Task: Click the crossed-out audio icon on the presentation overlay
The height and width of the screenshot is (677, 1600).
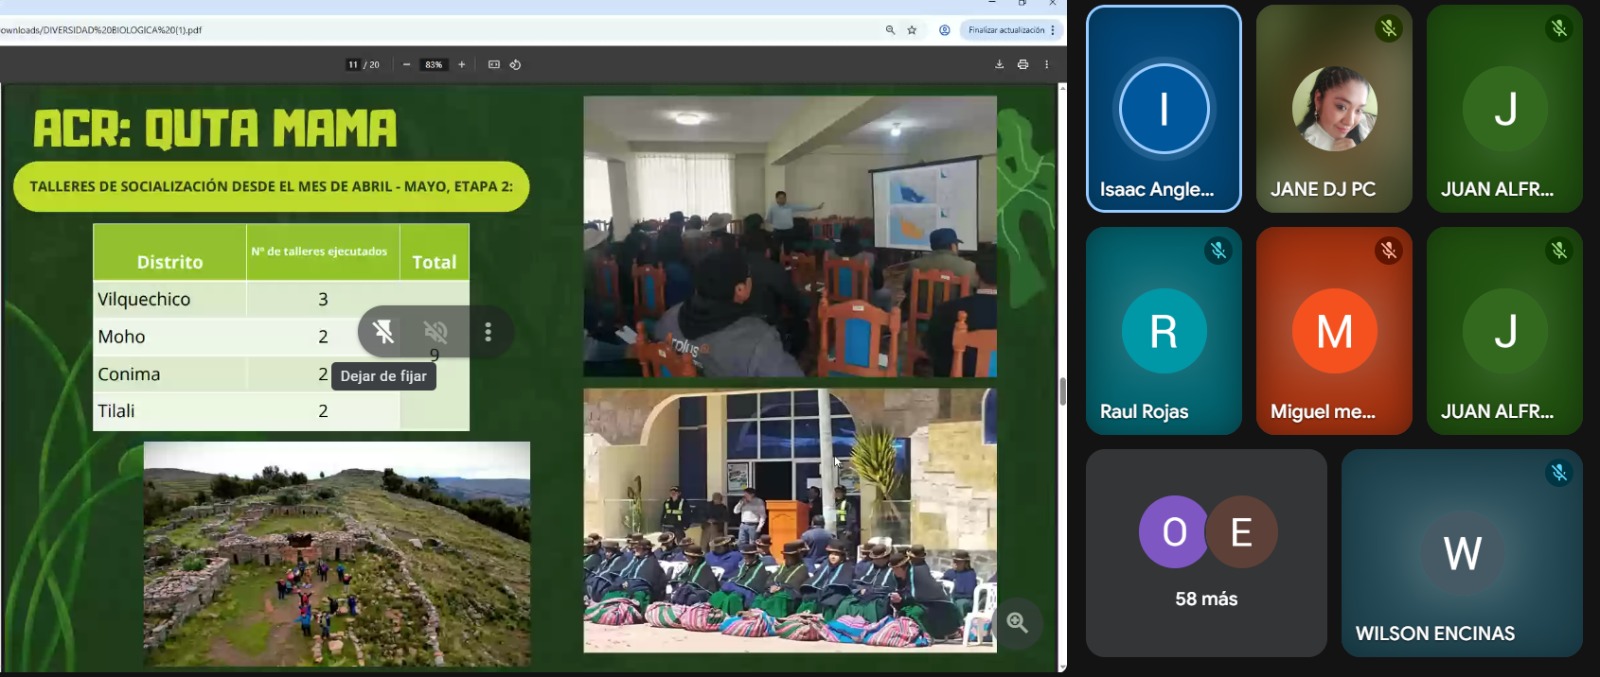Action: pos(436,332)
